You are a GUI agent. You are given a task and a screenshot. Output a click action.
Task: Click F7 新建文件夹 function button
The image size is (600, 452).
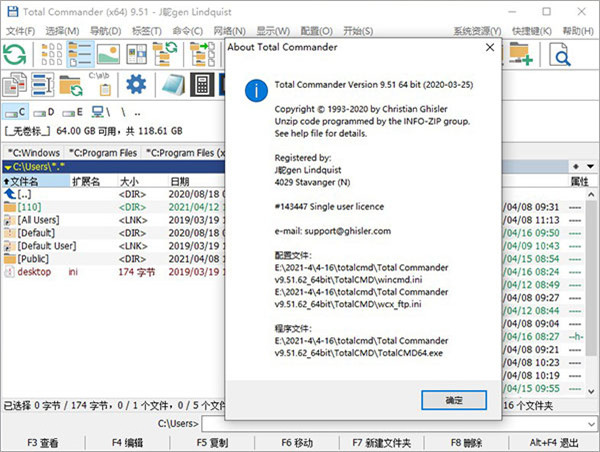pyautogui.click(x=382, y=443)
